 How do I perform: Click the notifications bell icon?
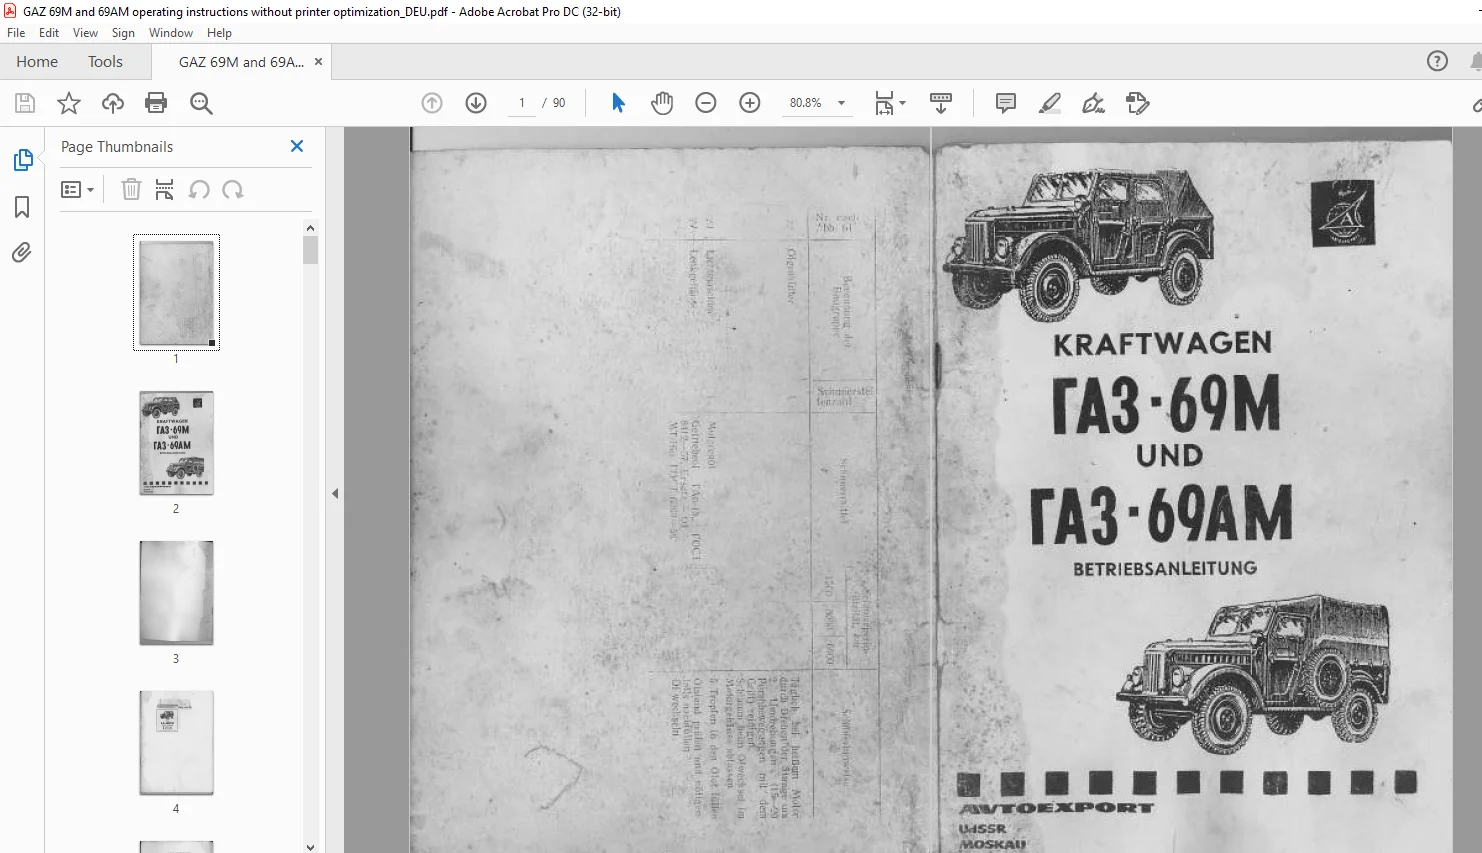click(1476, 61)
